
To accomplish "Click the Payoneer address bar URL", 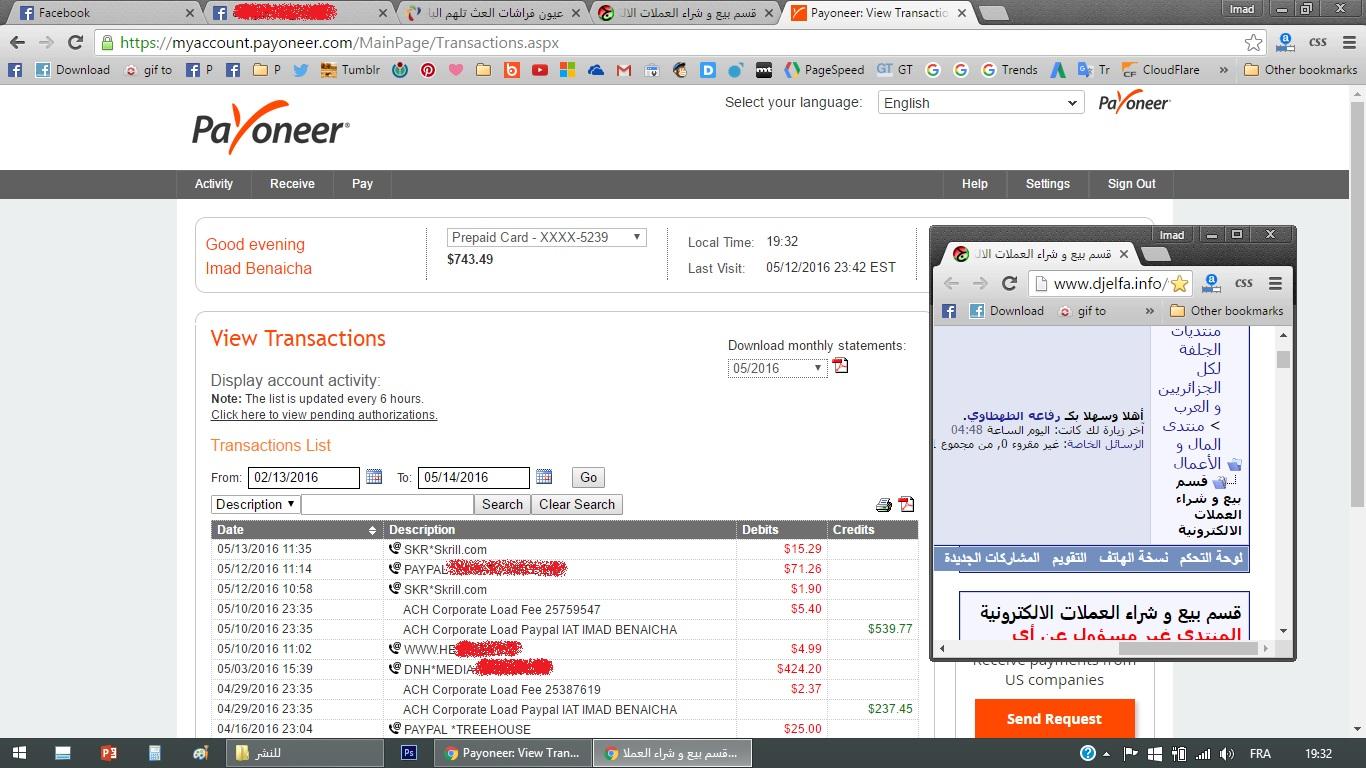I will [339, 43].
